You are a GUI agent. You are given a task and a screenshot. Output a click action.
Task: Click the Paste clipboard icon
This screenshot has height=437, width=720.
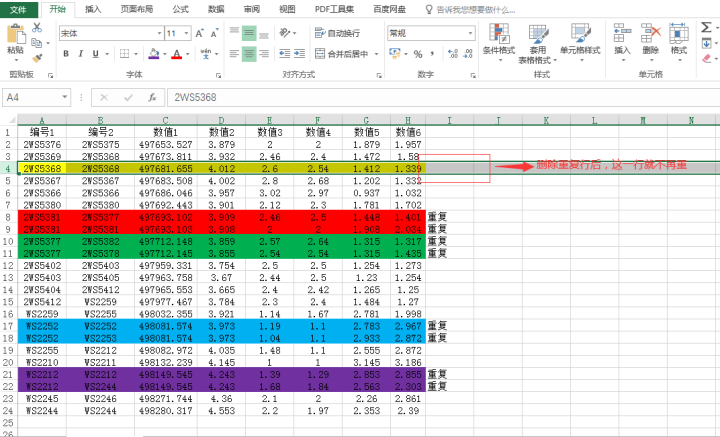click(16, 35)
